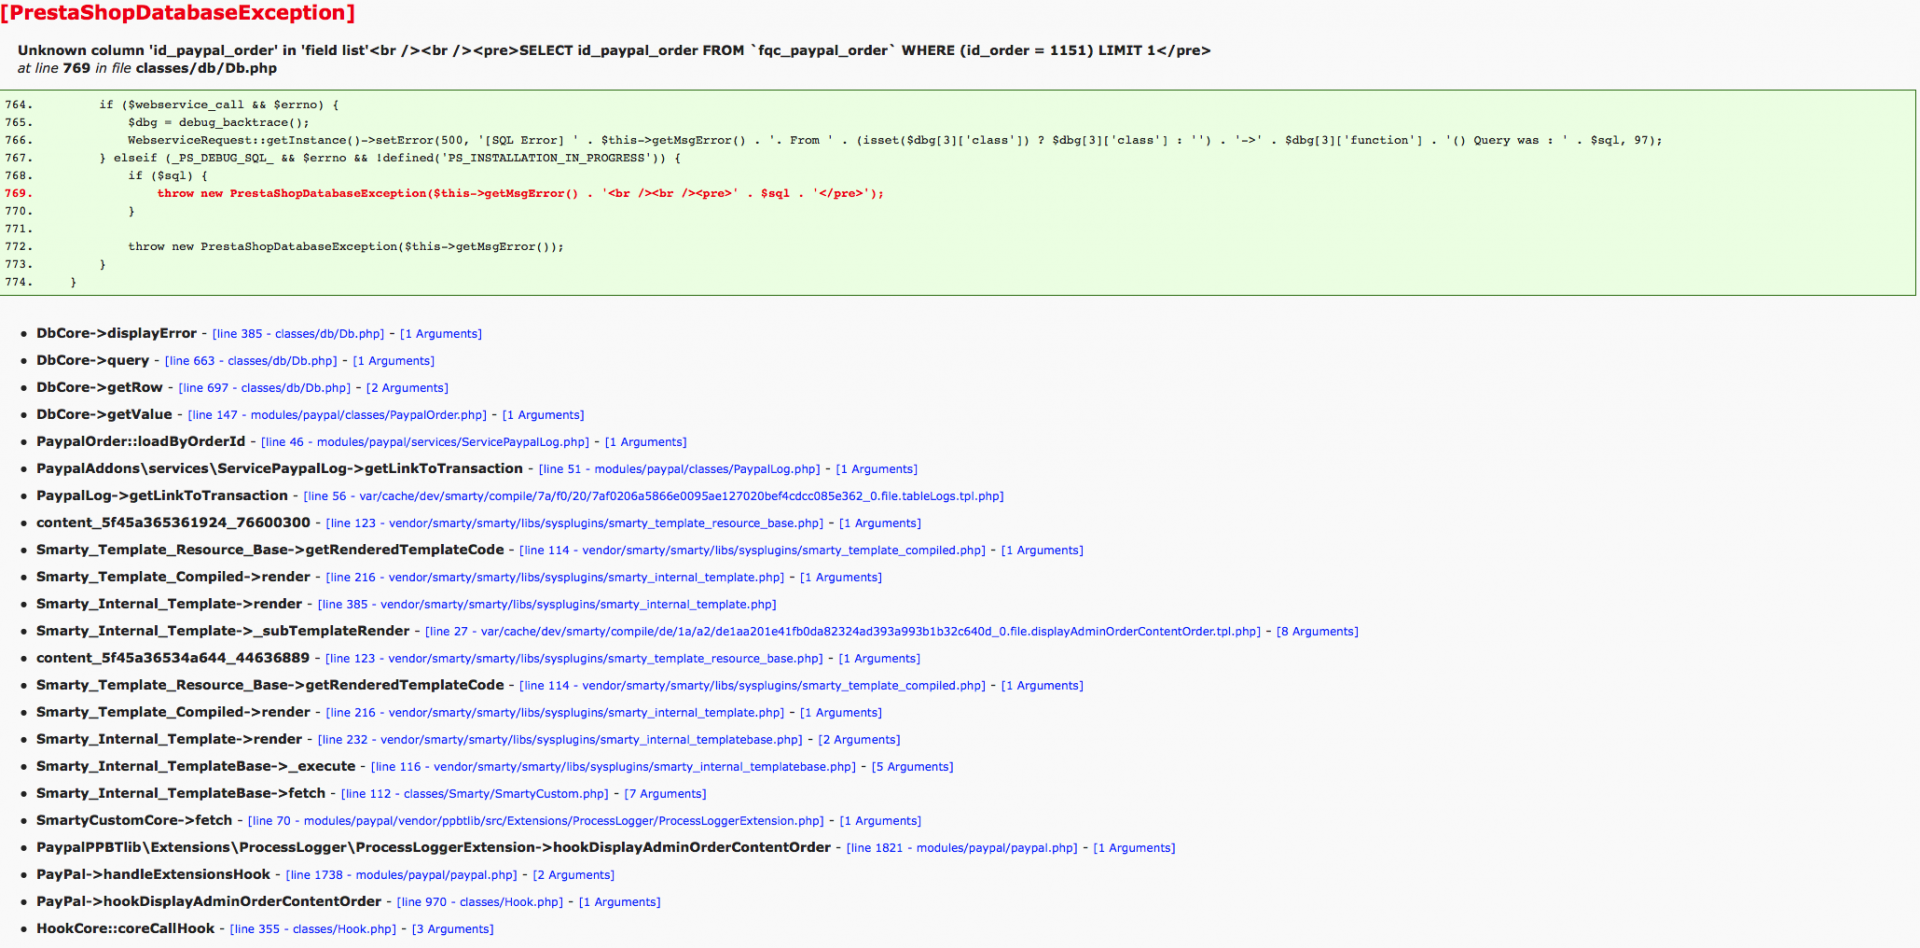Expand the arguments of the DbCore->getValue row
Image resolution: width=1920 pixels, height=948 pixels.
coord(543,415)
